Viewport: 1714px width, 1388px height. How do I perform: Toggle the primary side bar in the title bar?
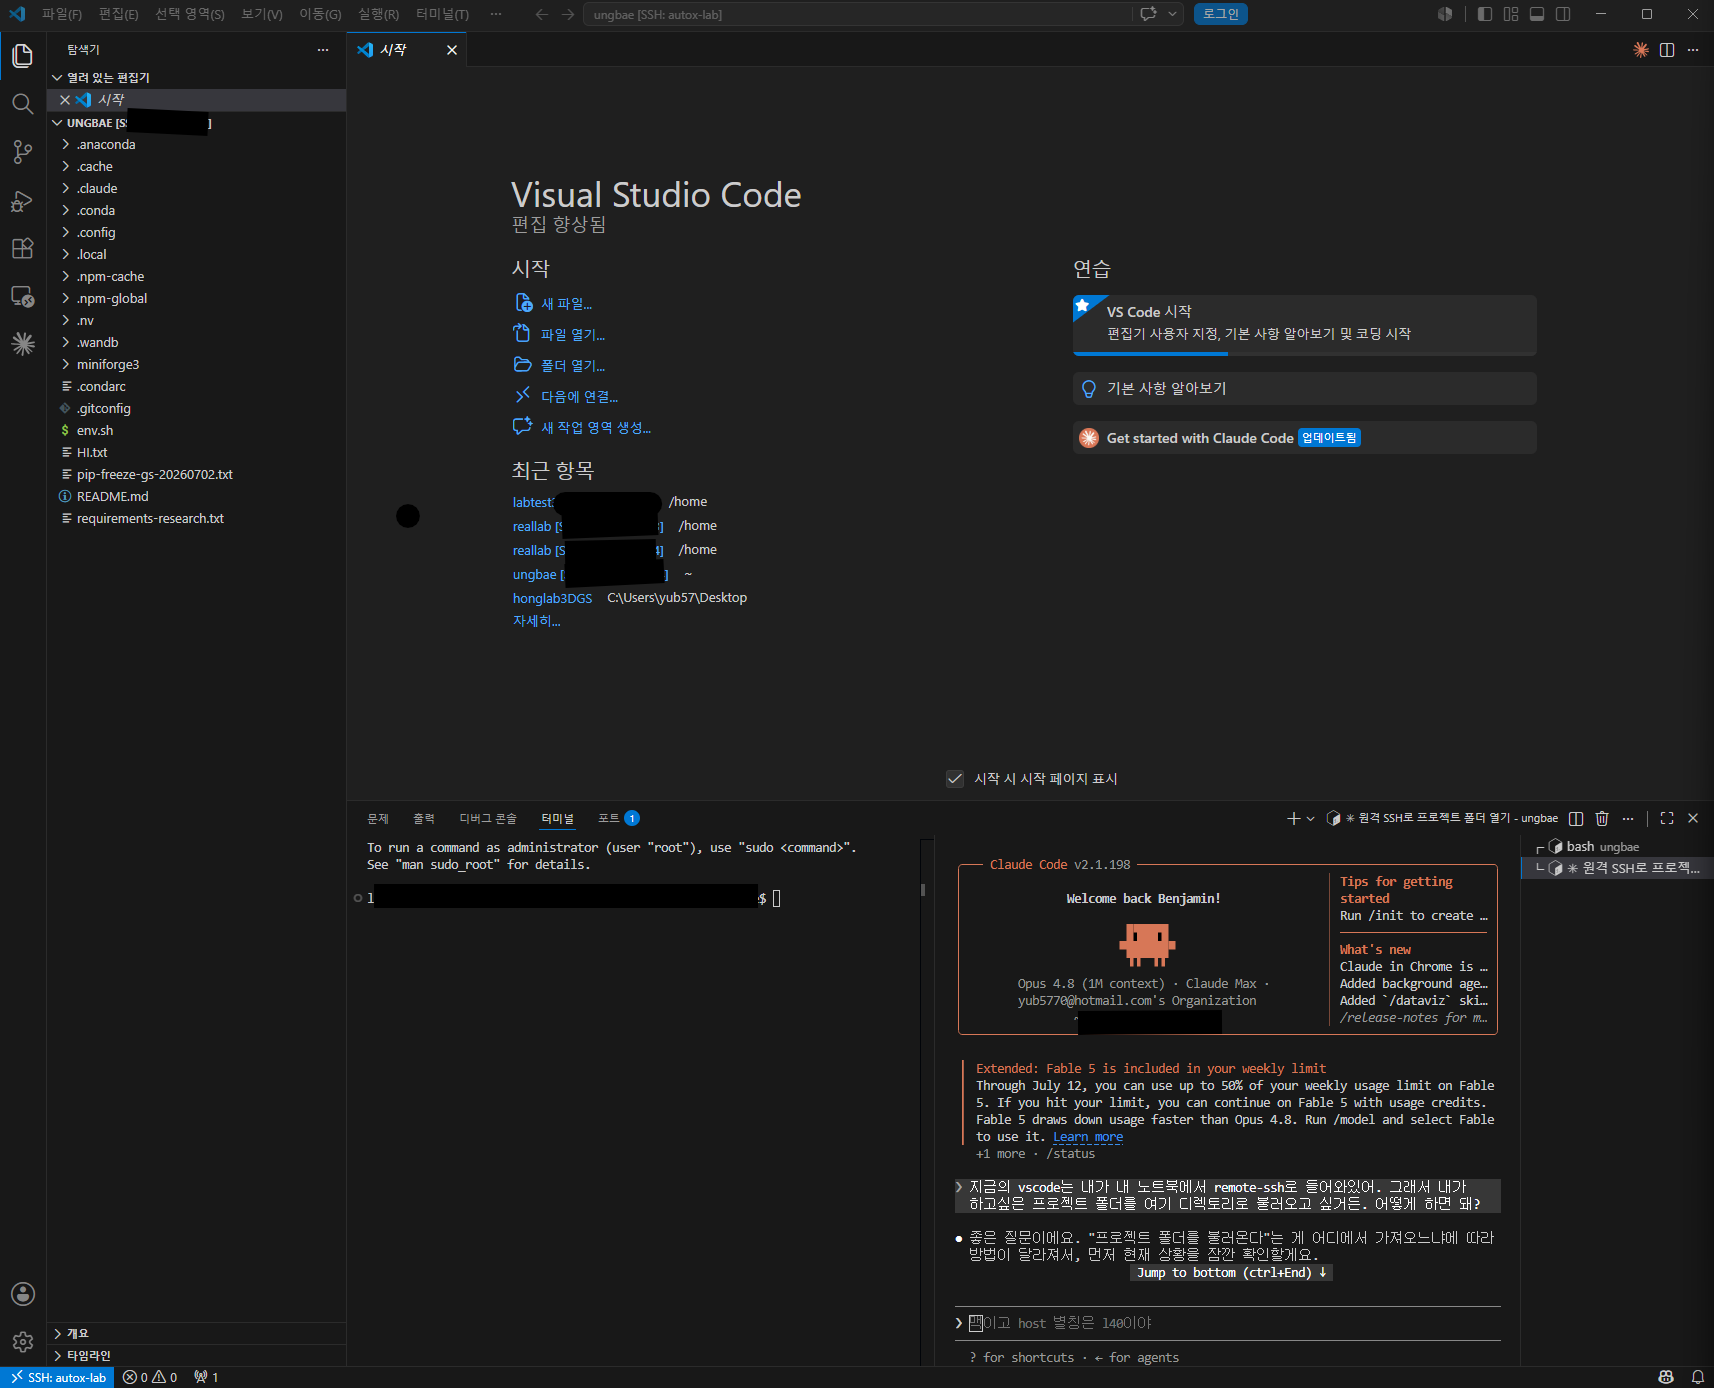click(x=1485, y=14)
